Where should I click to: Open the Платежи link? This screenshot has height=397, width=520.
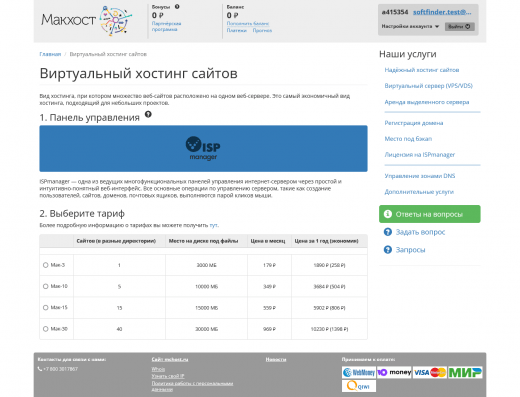coord(237,30)
